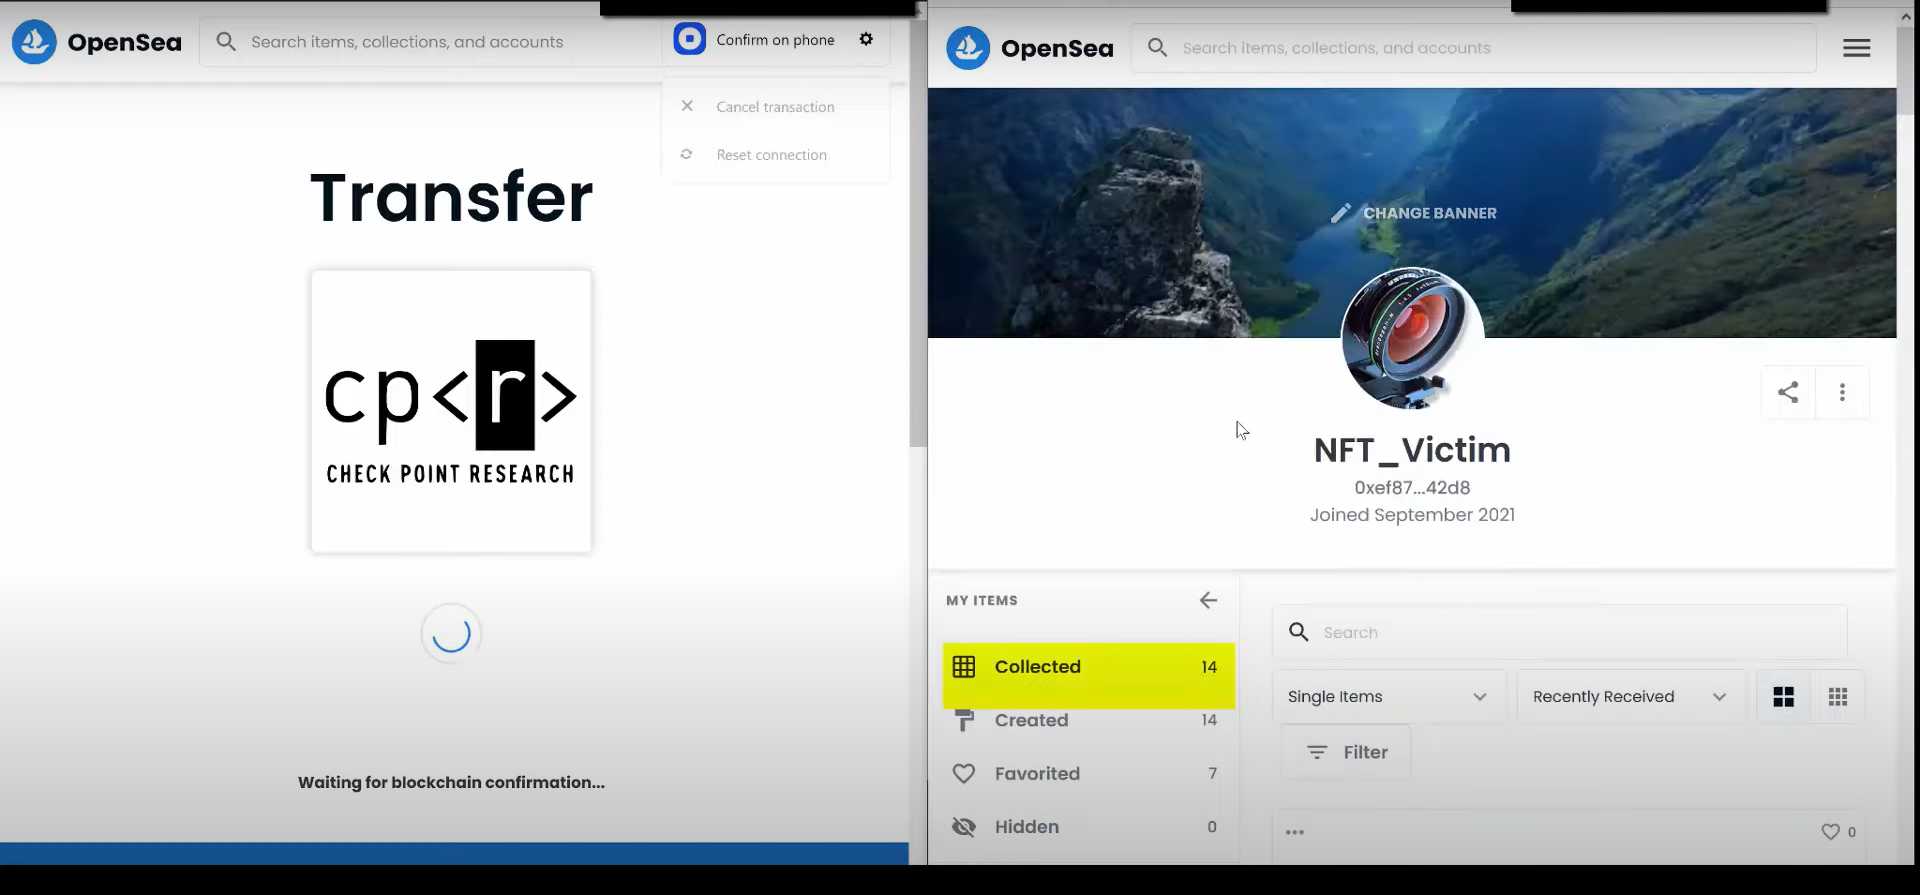This screenshot has height=895, width=1920.
Task: Click the My Items search box
Action: click(x=1559, y=632)
